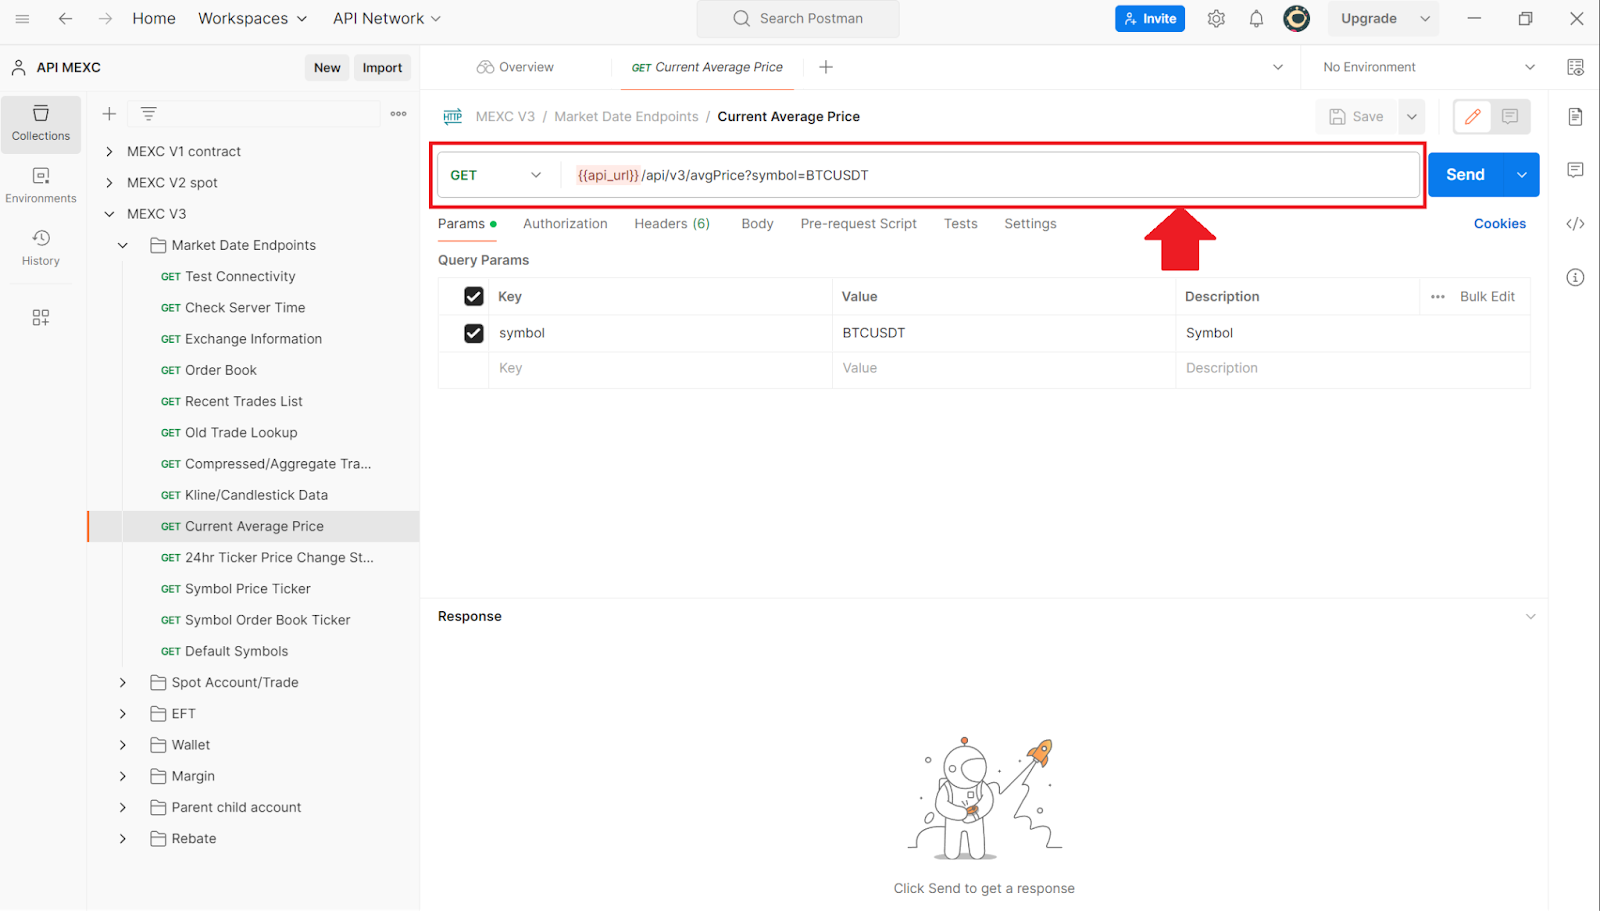
Task: Open the Workspaces menu
Action: 252,18
